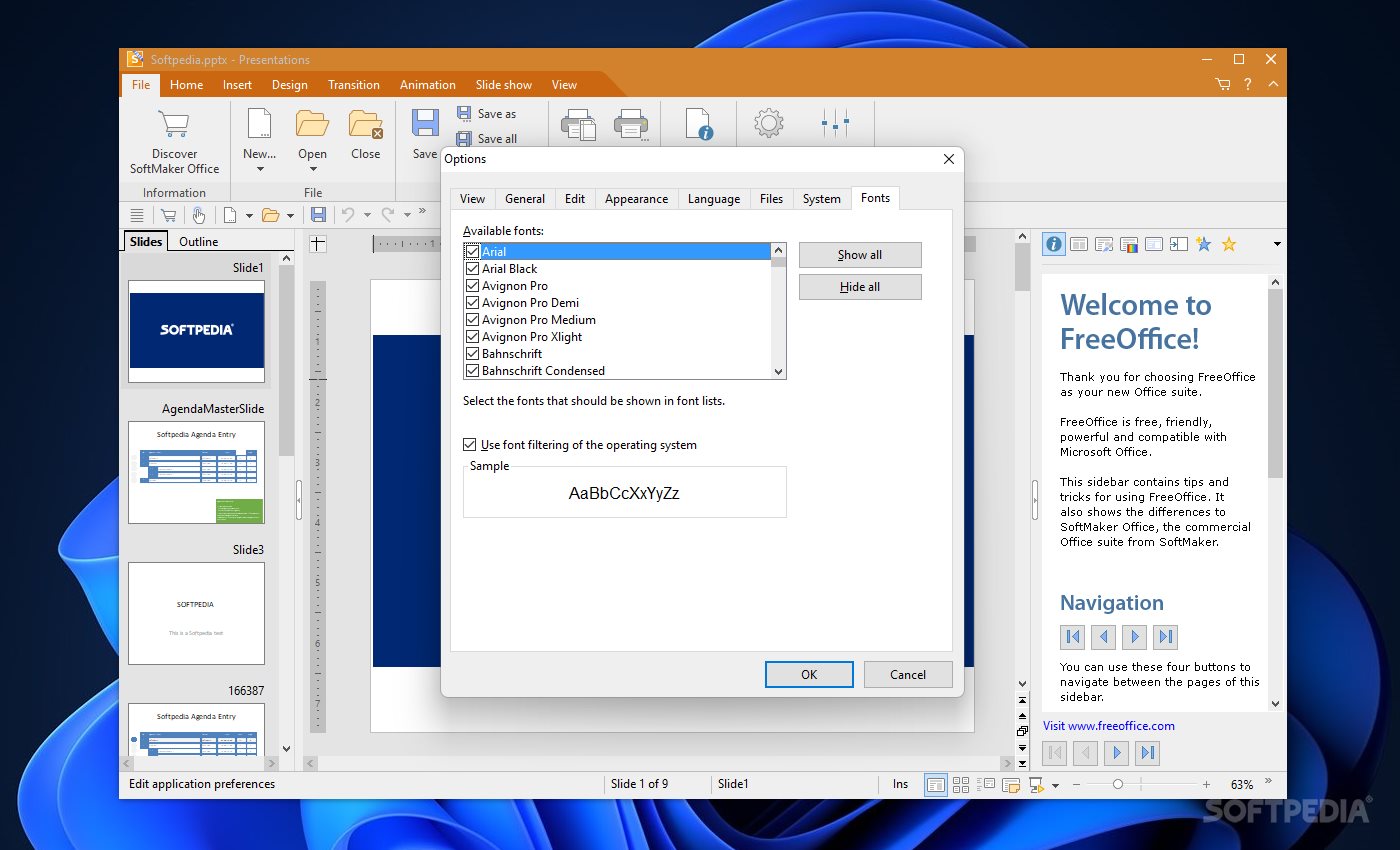Click sidebar Navigation next page button
1400x850 pixels.
1134,636
